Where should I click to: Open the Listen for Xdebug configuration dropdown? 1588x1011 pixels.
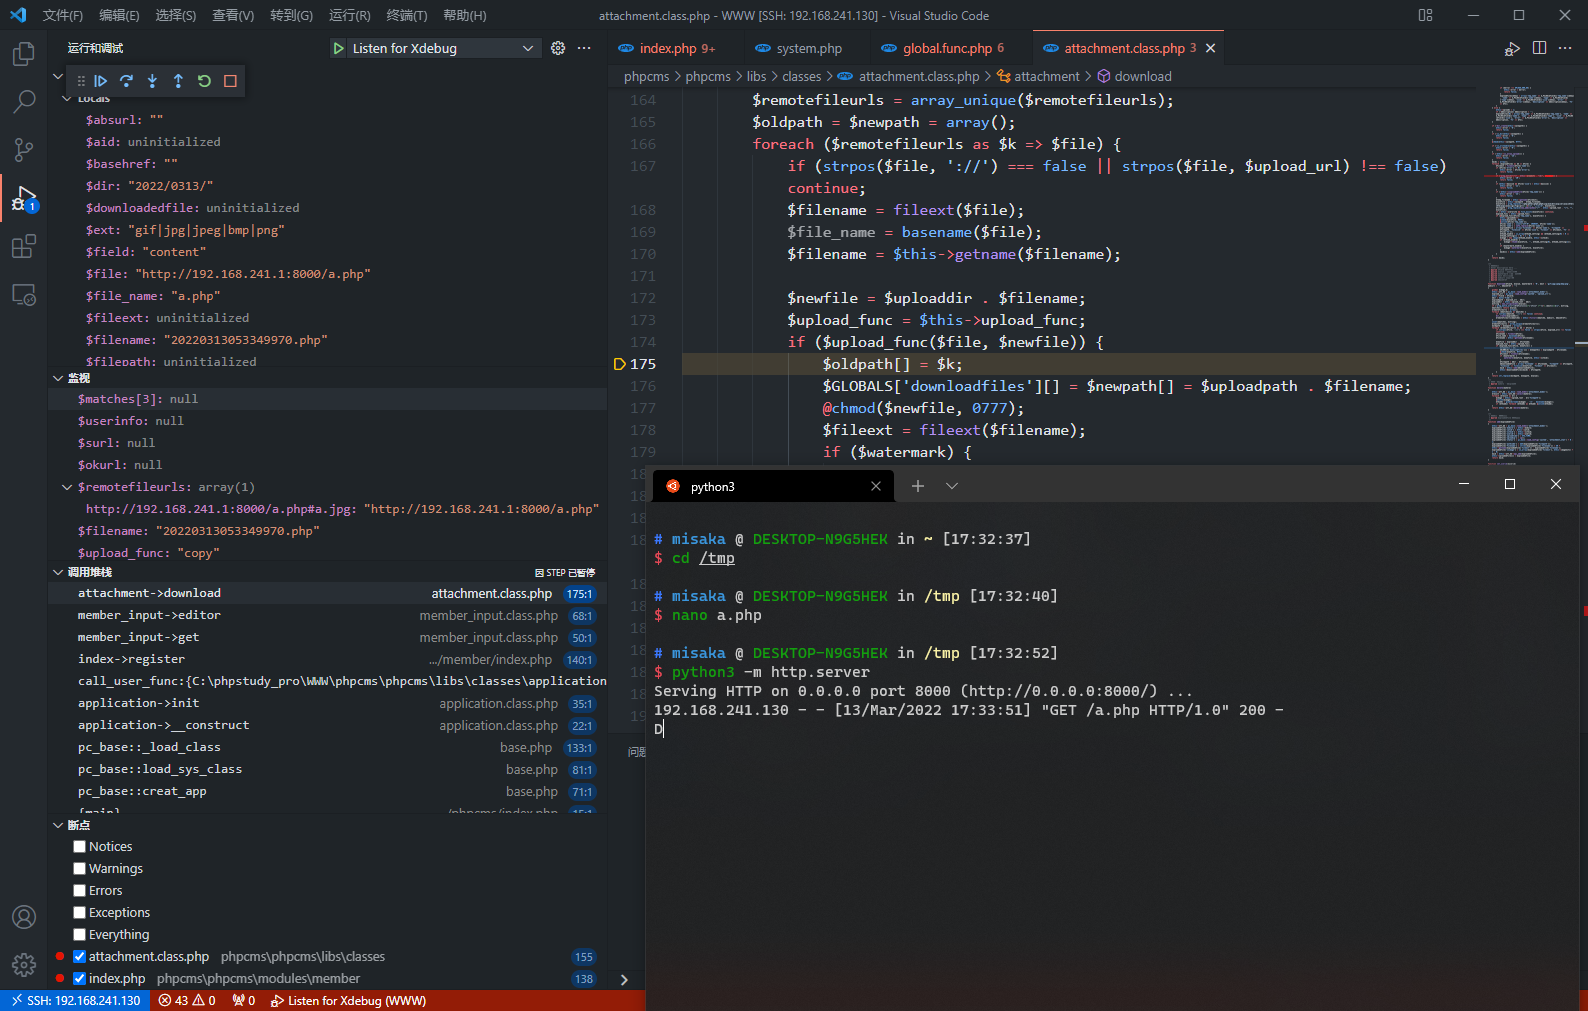444,48
